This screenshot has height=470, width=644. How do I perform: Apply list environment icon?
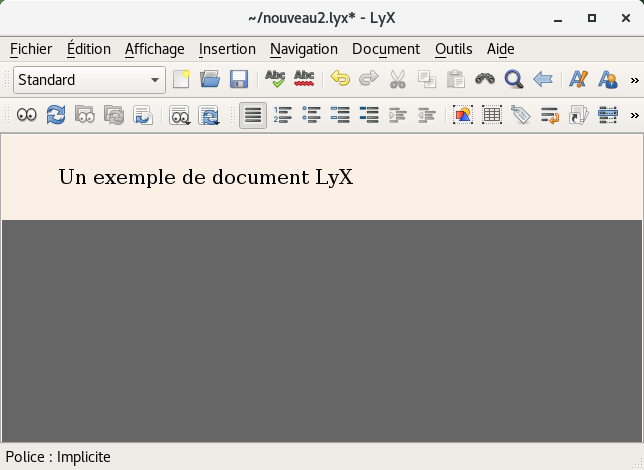(x=340, y=115)
